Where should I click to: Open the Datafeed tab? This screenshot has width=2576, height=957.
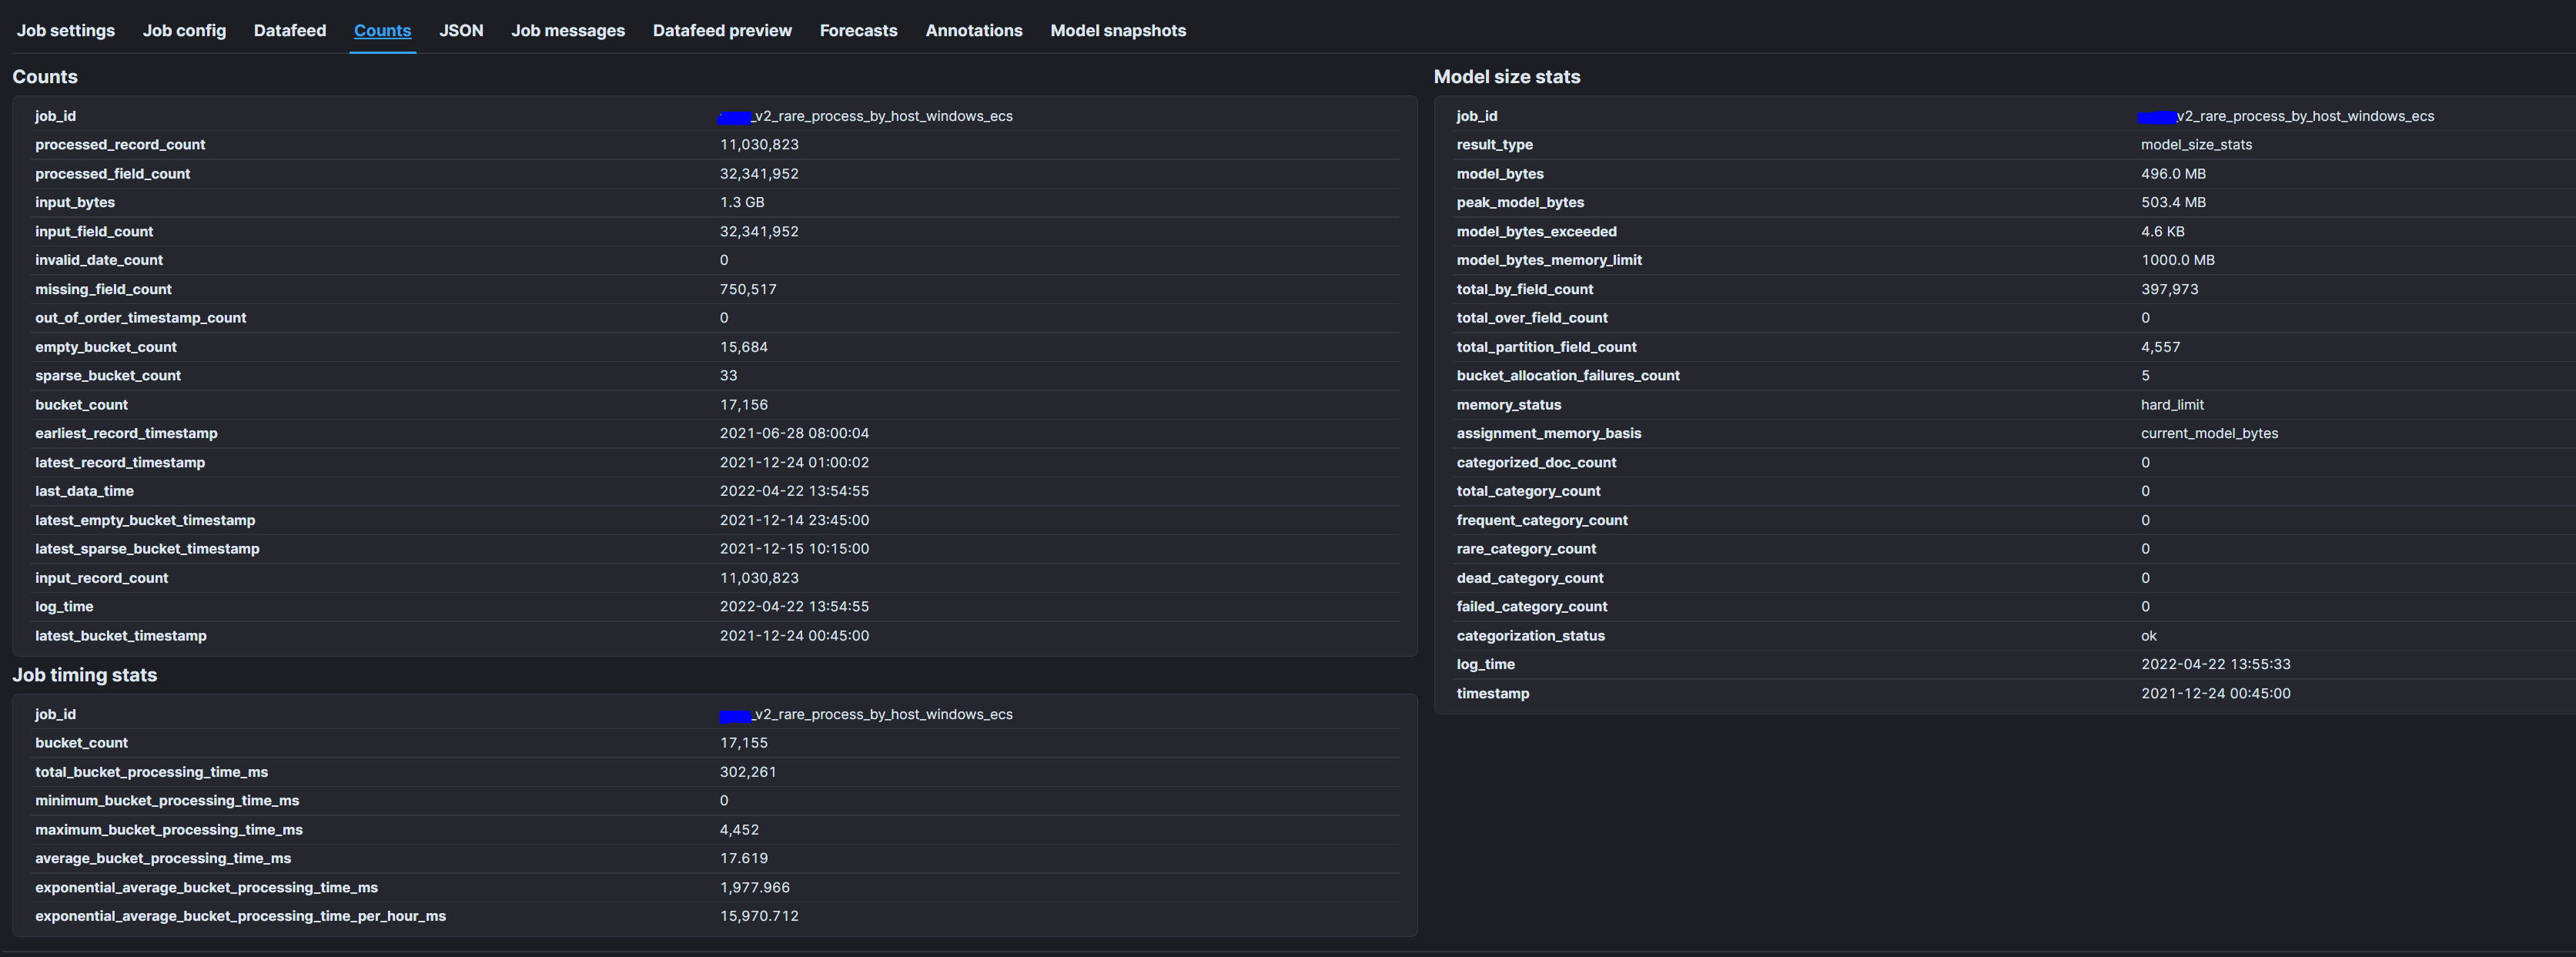click(289, 30)
